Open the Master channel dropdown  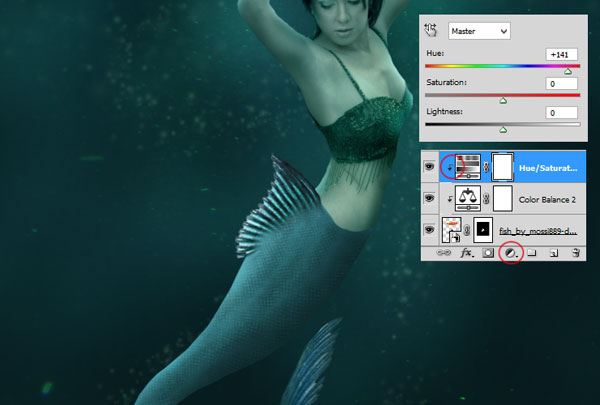tap(479, 31)
